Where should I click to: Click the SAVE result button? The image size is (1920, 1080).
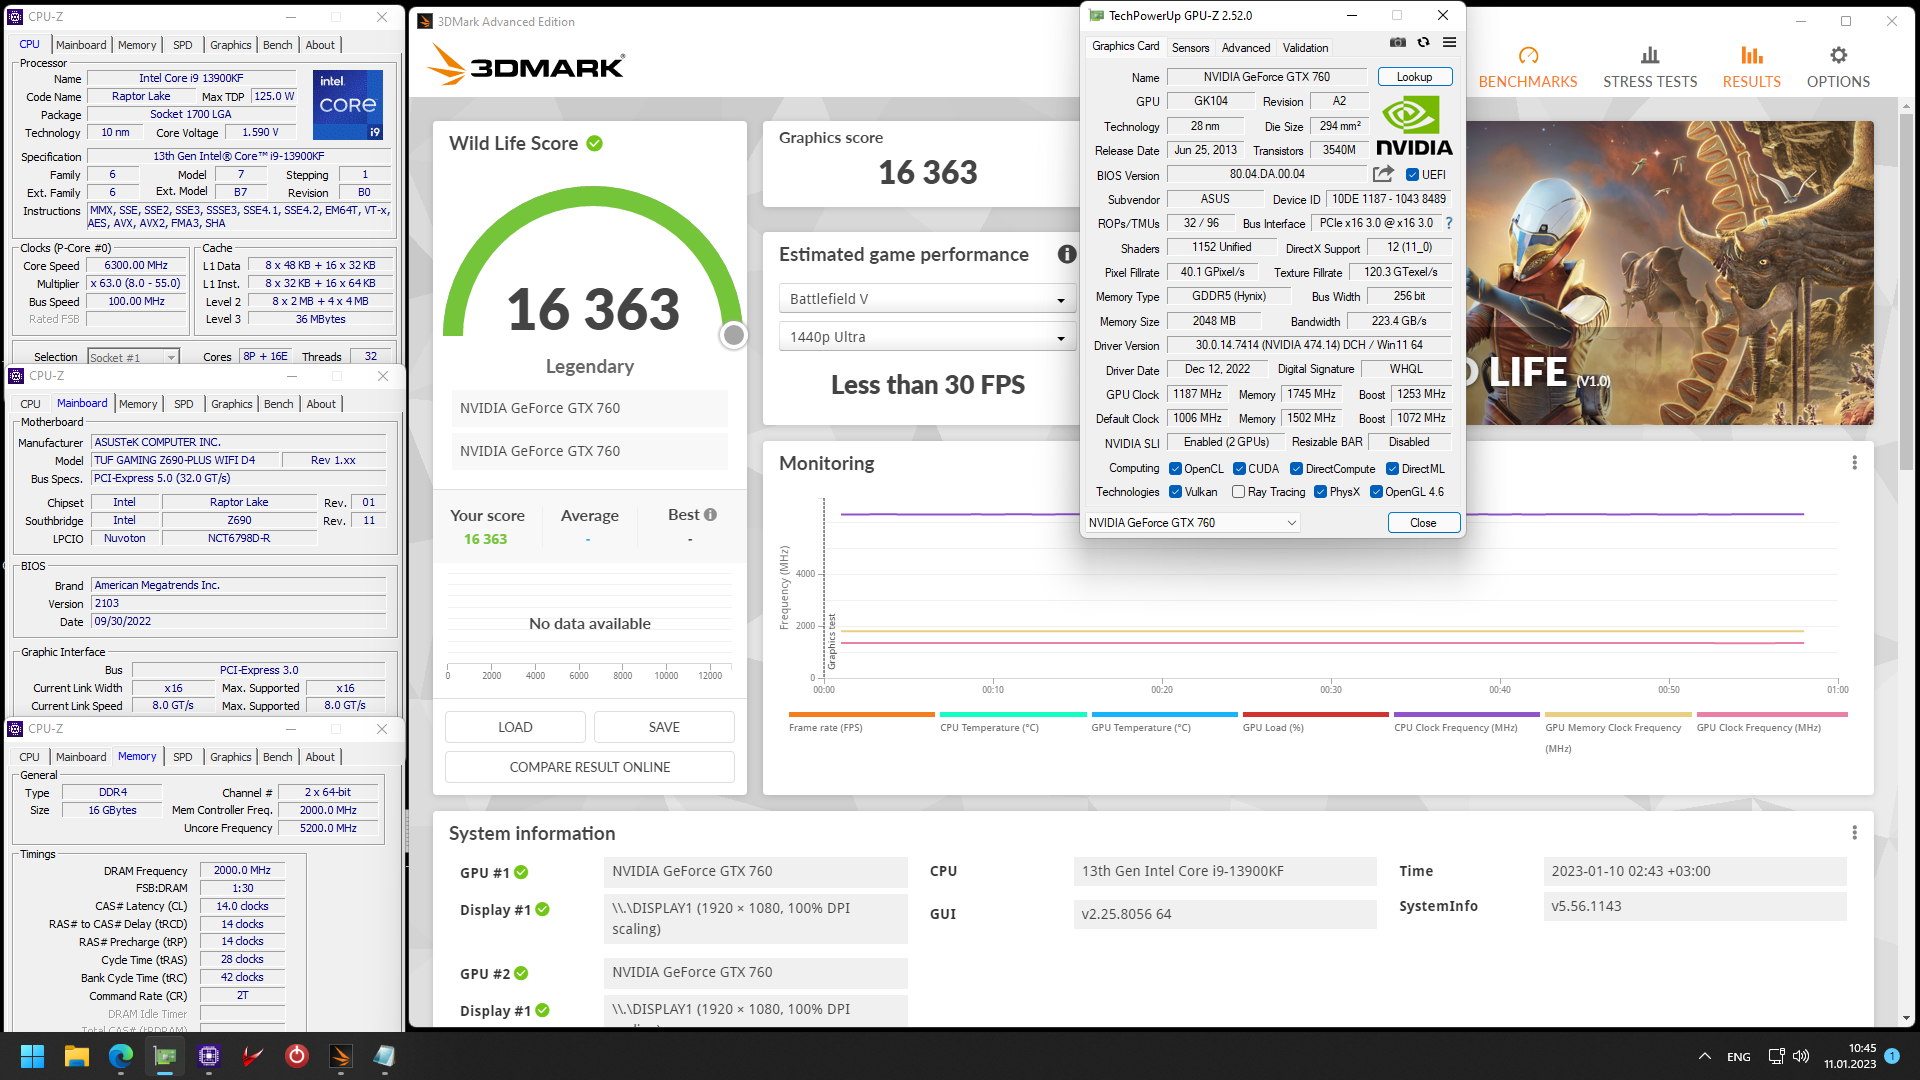pyautogui.click(x=664, y=727)
